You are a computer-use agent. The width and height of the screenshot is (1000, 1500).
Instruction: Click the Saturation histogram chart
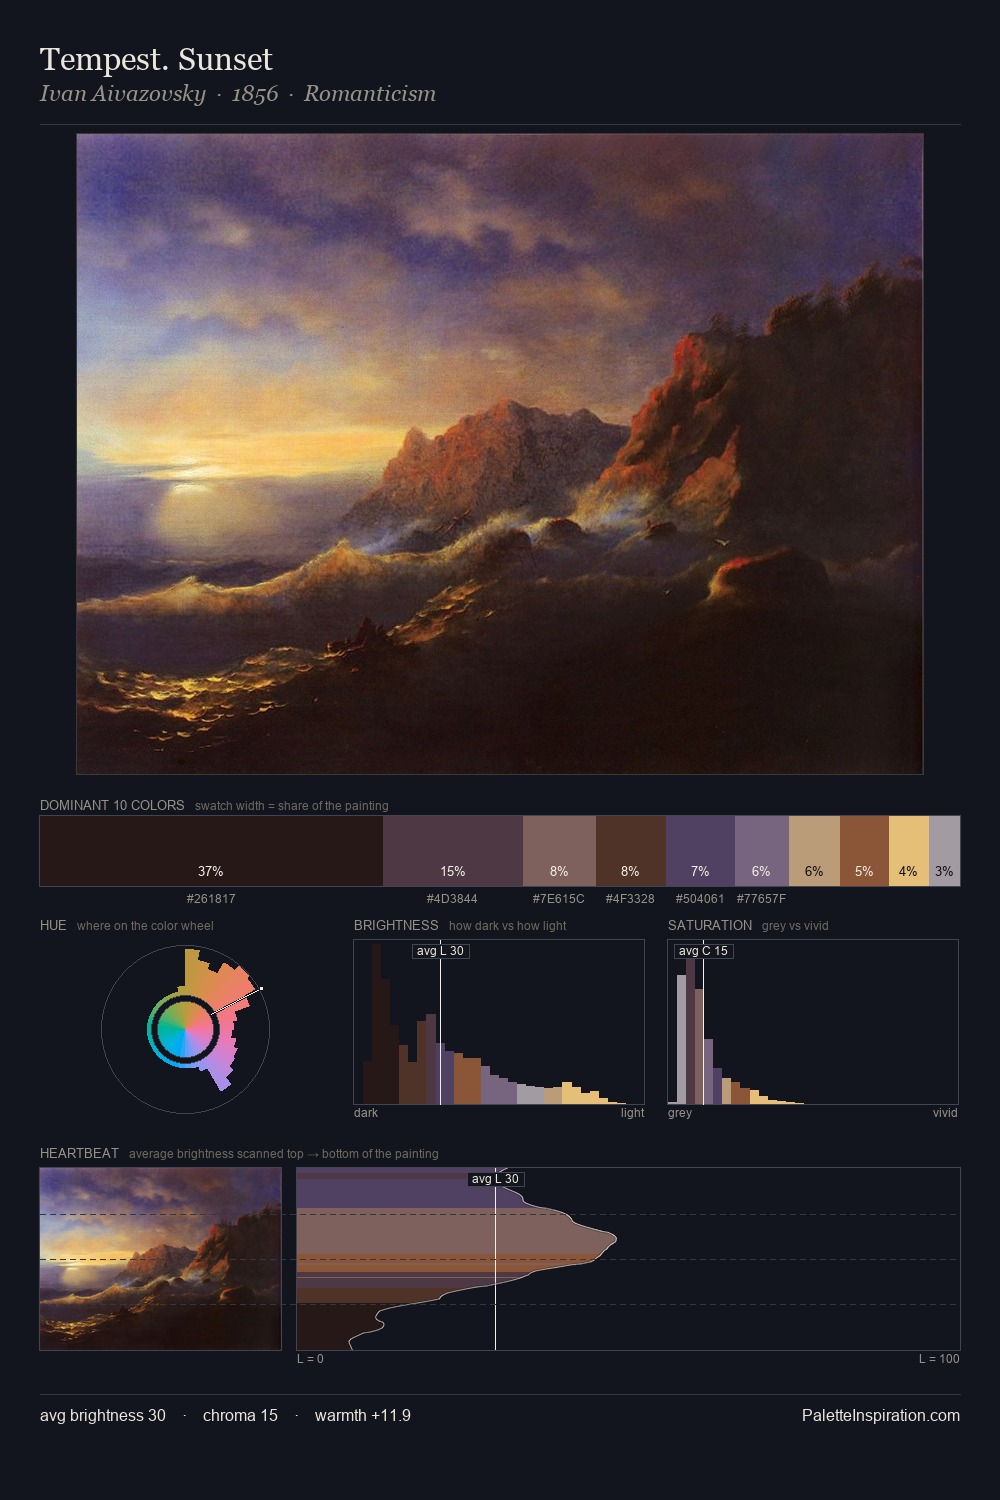click(x=813, y=1022)
